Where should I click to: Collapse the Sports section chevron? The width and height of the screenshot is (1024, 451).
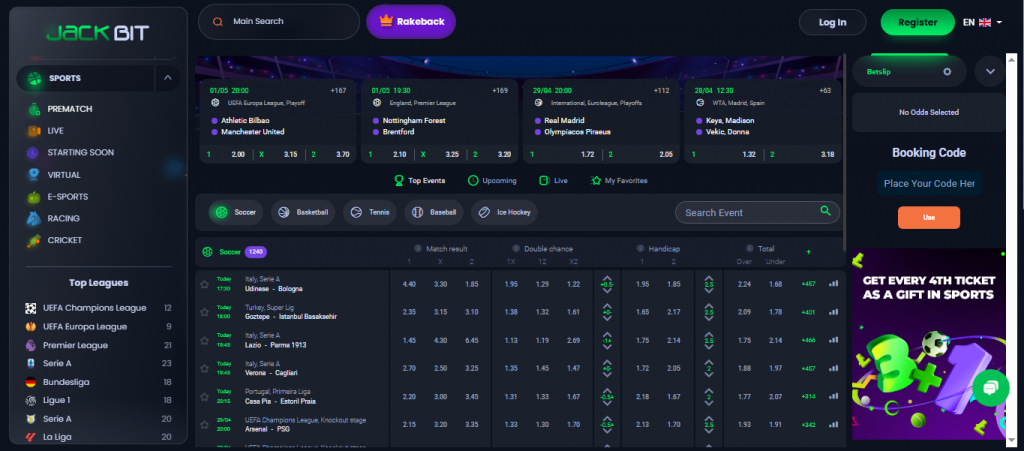[168, 78]
